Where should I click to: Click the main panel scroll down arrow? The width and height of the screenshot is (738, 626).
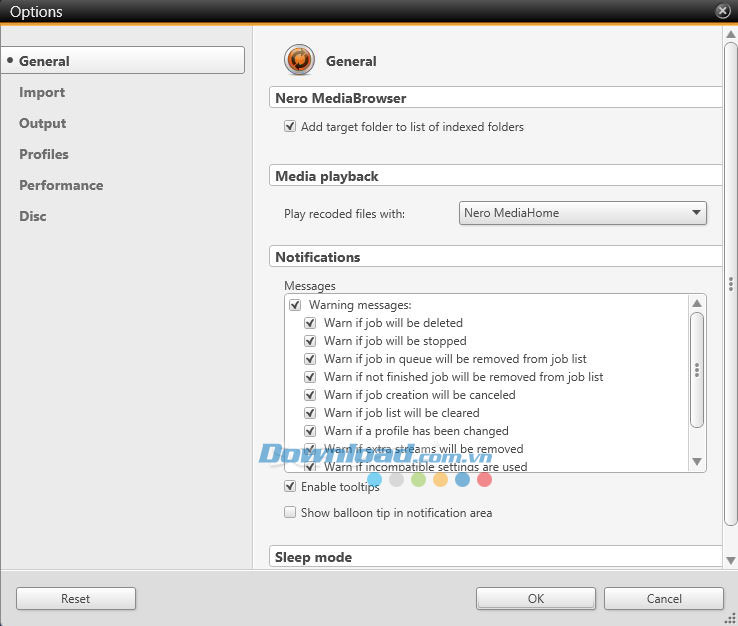(730, 561)
